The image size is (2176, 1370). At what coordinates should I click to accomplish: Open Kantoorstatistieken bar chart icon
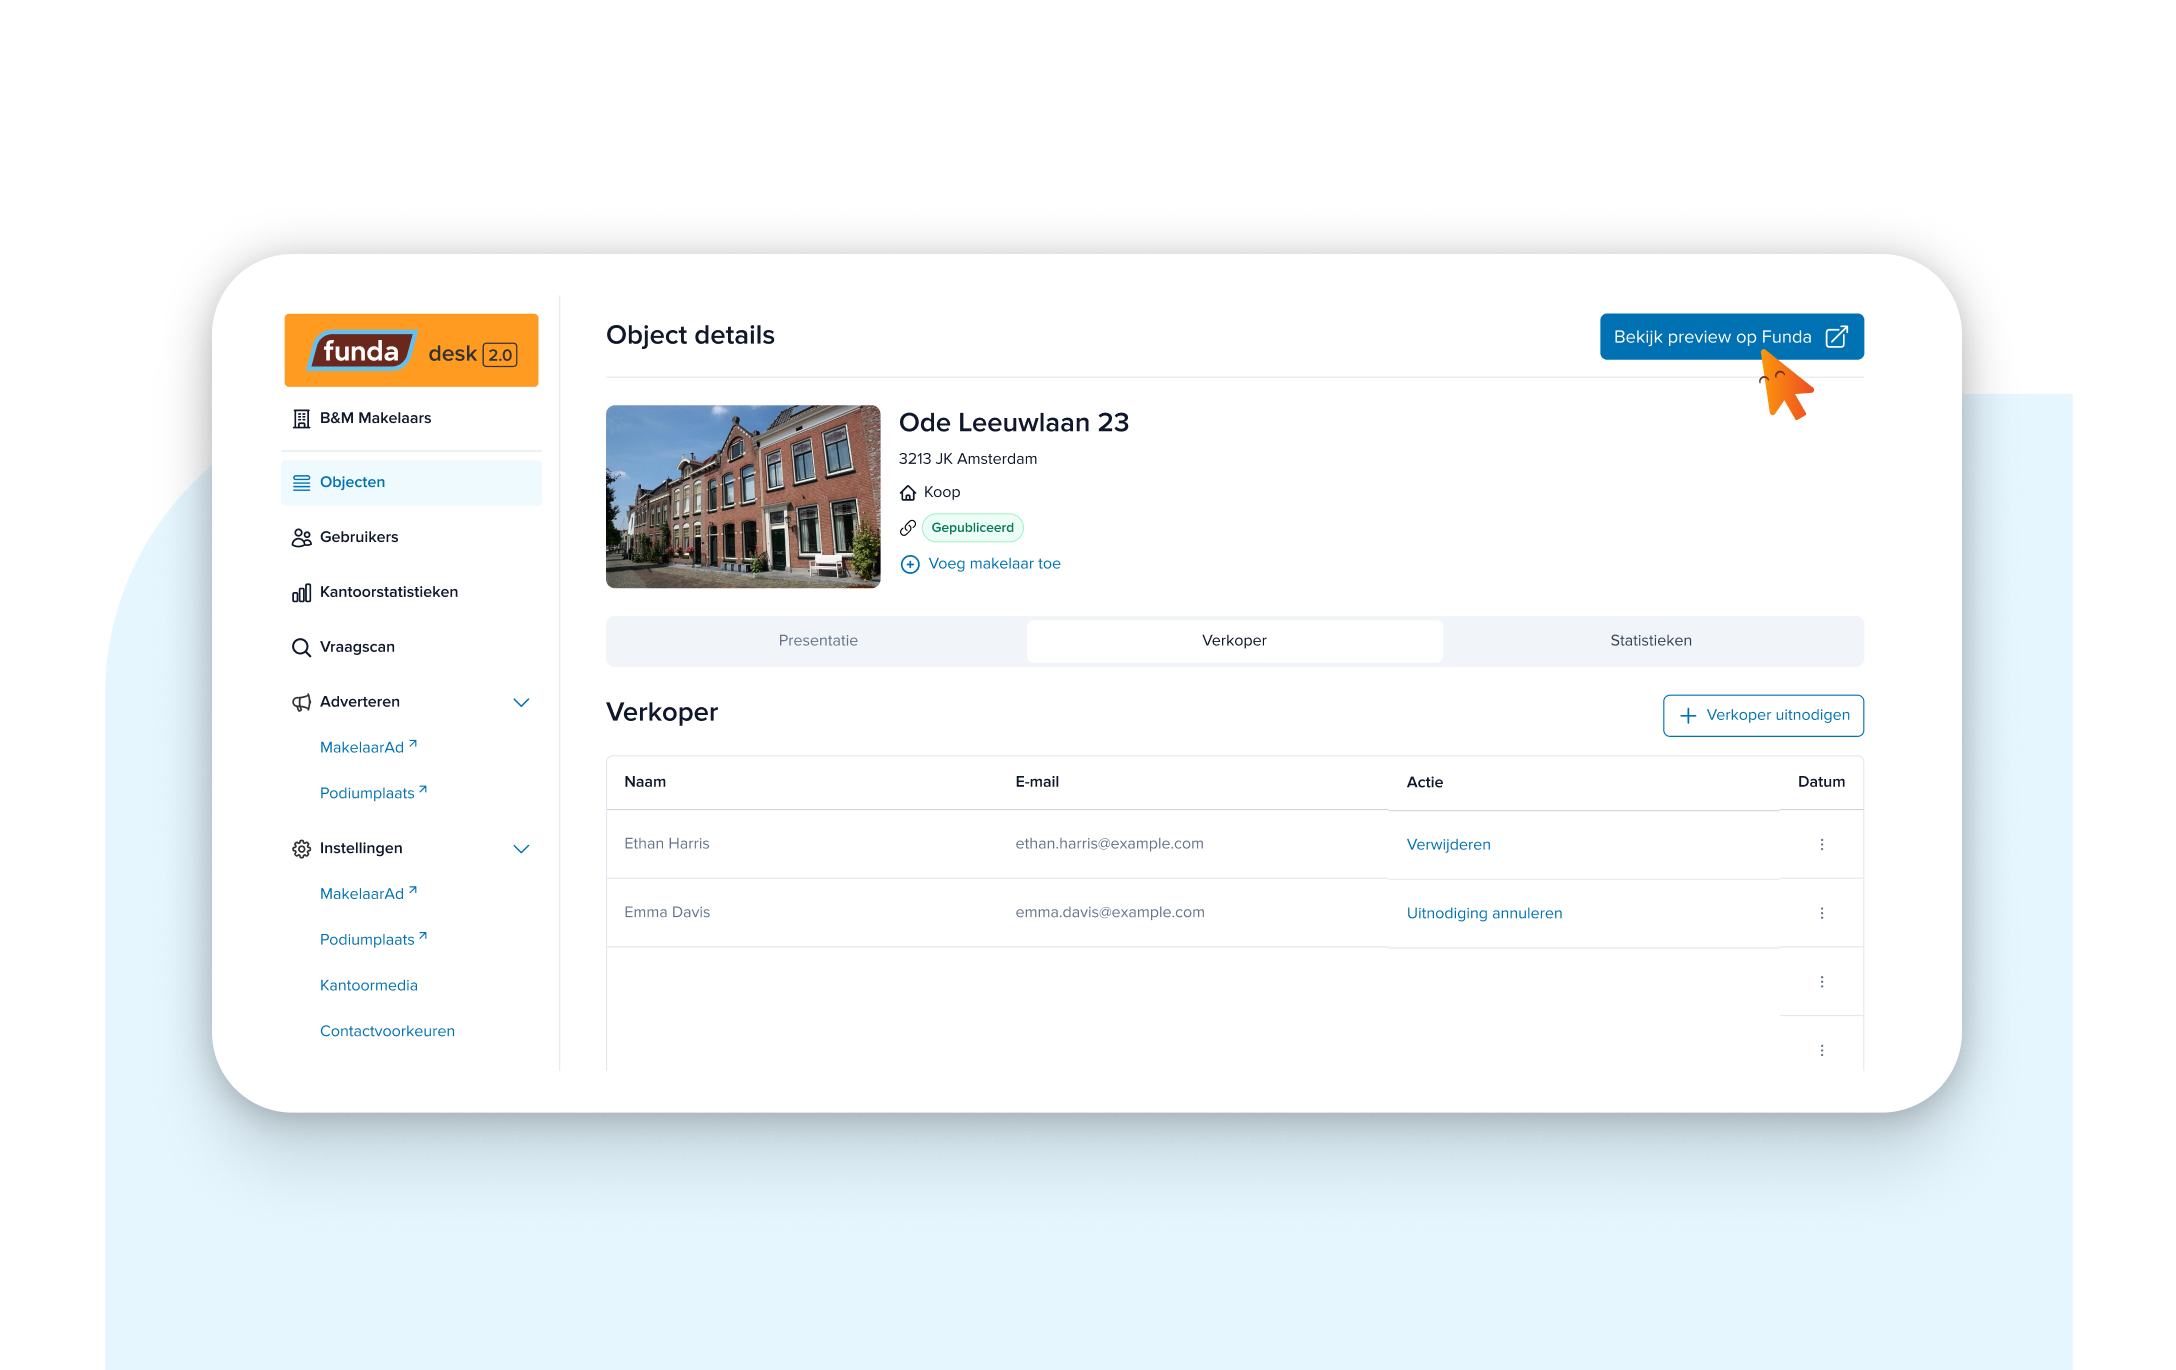[301, 593]
